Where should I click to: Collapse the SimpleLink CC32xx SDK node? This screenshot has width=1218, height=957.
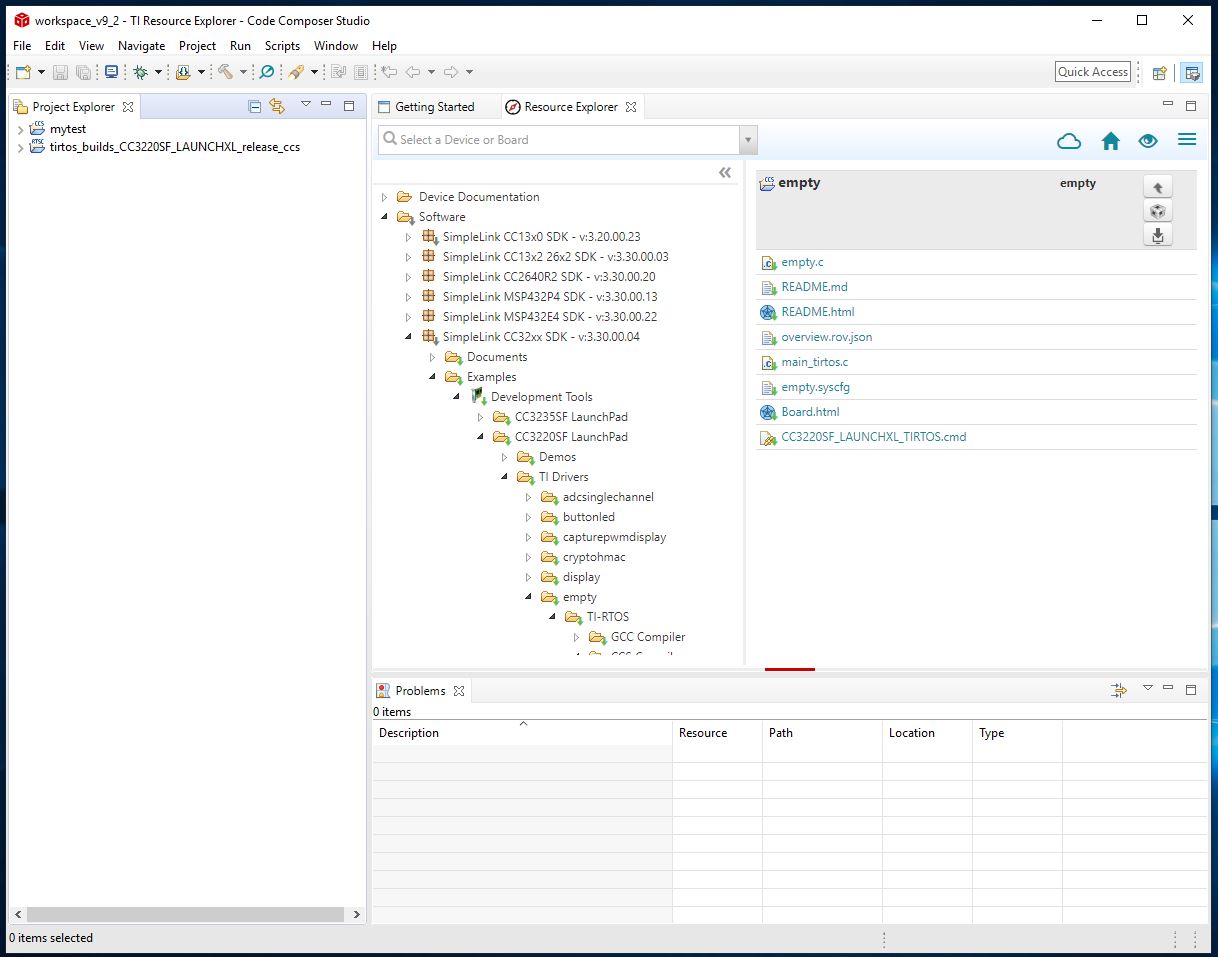point(408,337)
